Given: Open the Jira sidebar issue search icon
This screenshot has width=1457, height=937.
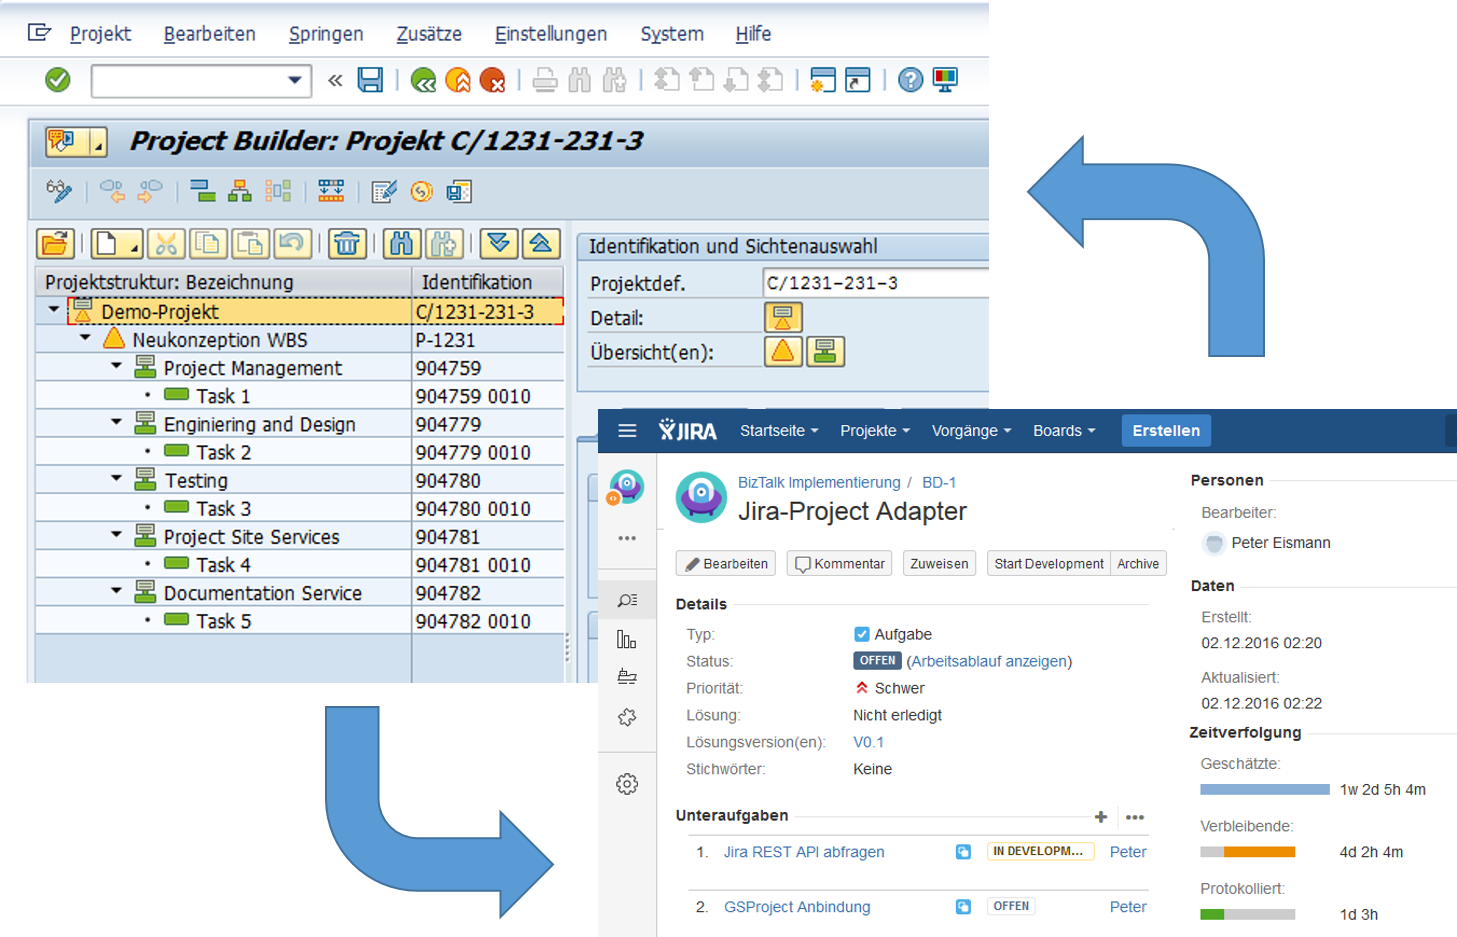Looking at the screenshot, I should 627,600.
